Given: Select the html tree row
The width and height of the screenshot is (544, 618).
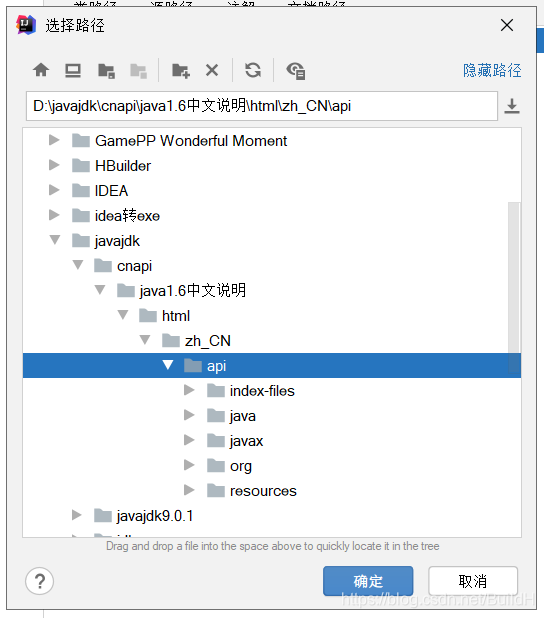Looking at the screenshot, I should [x=272, y=316].
